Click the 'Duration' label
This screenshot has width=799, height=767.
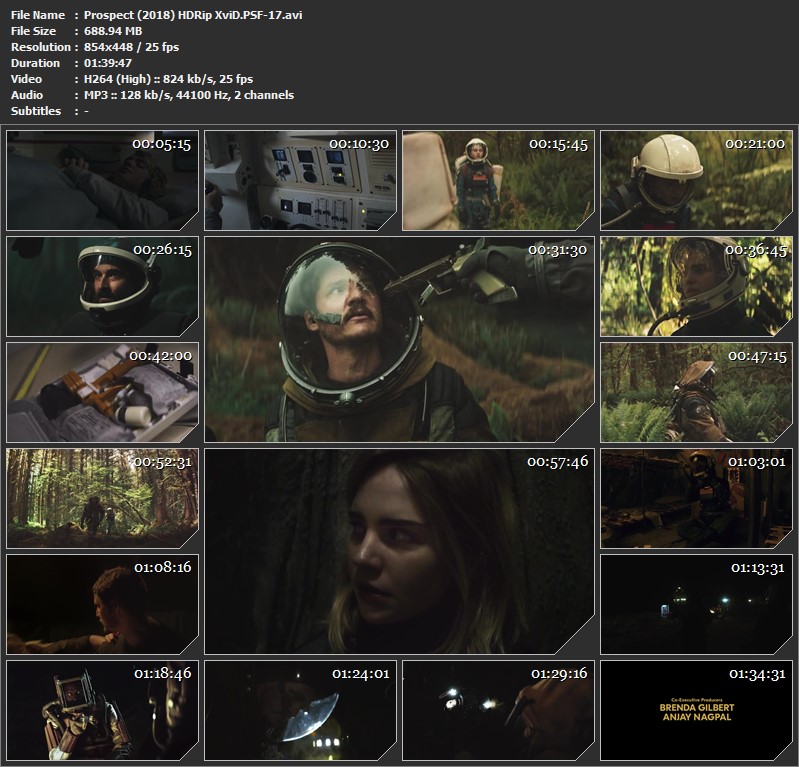coord(35,63)
